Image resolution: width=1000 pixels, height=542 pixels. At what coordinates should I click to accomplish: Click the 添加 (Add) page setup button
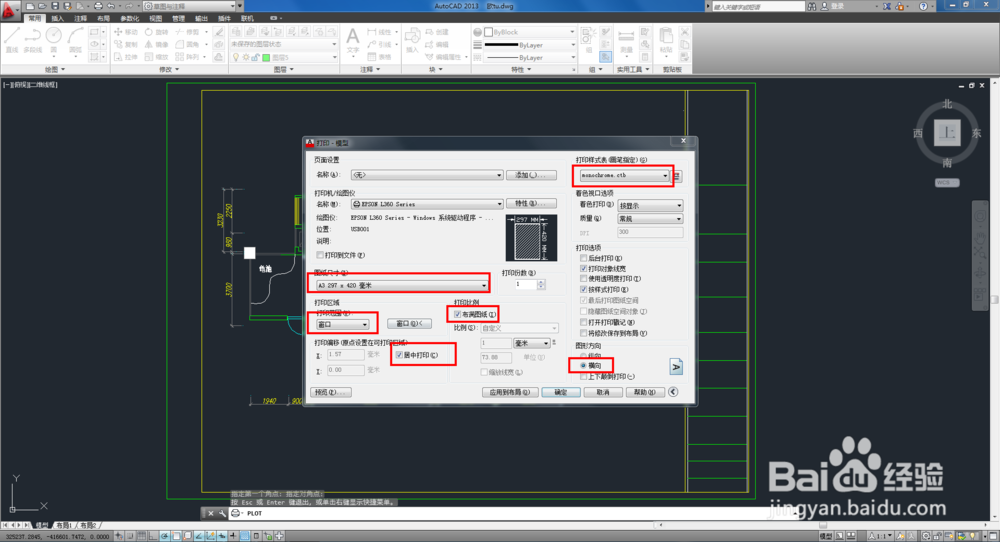(x=531, y=175)
